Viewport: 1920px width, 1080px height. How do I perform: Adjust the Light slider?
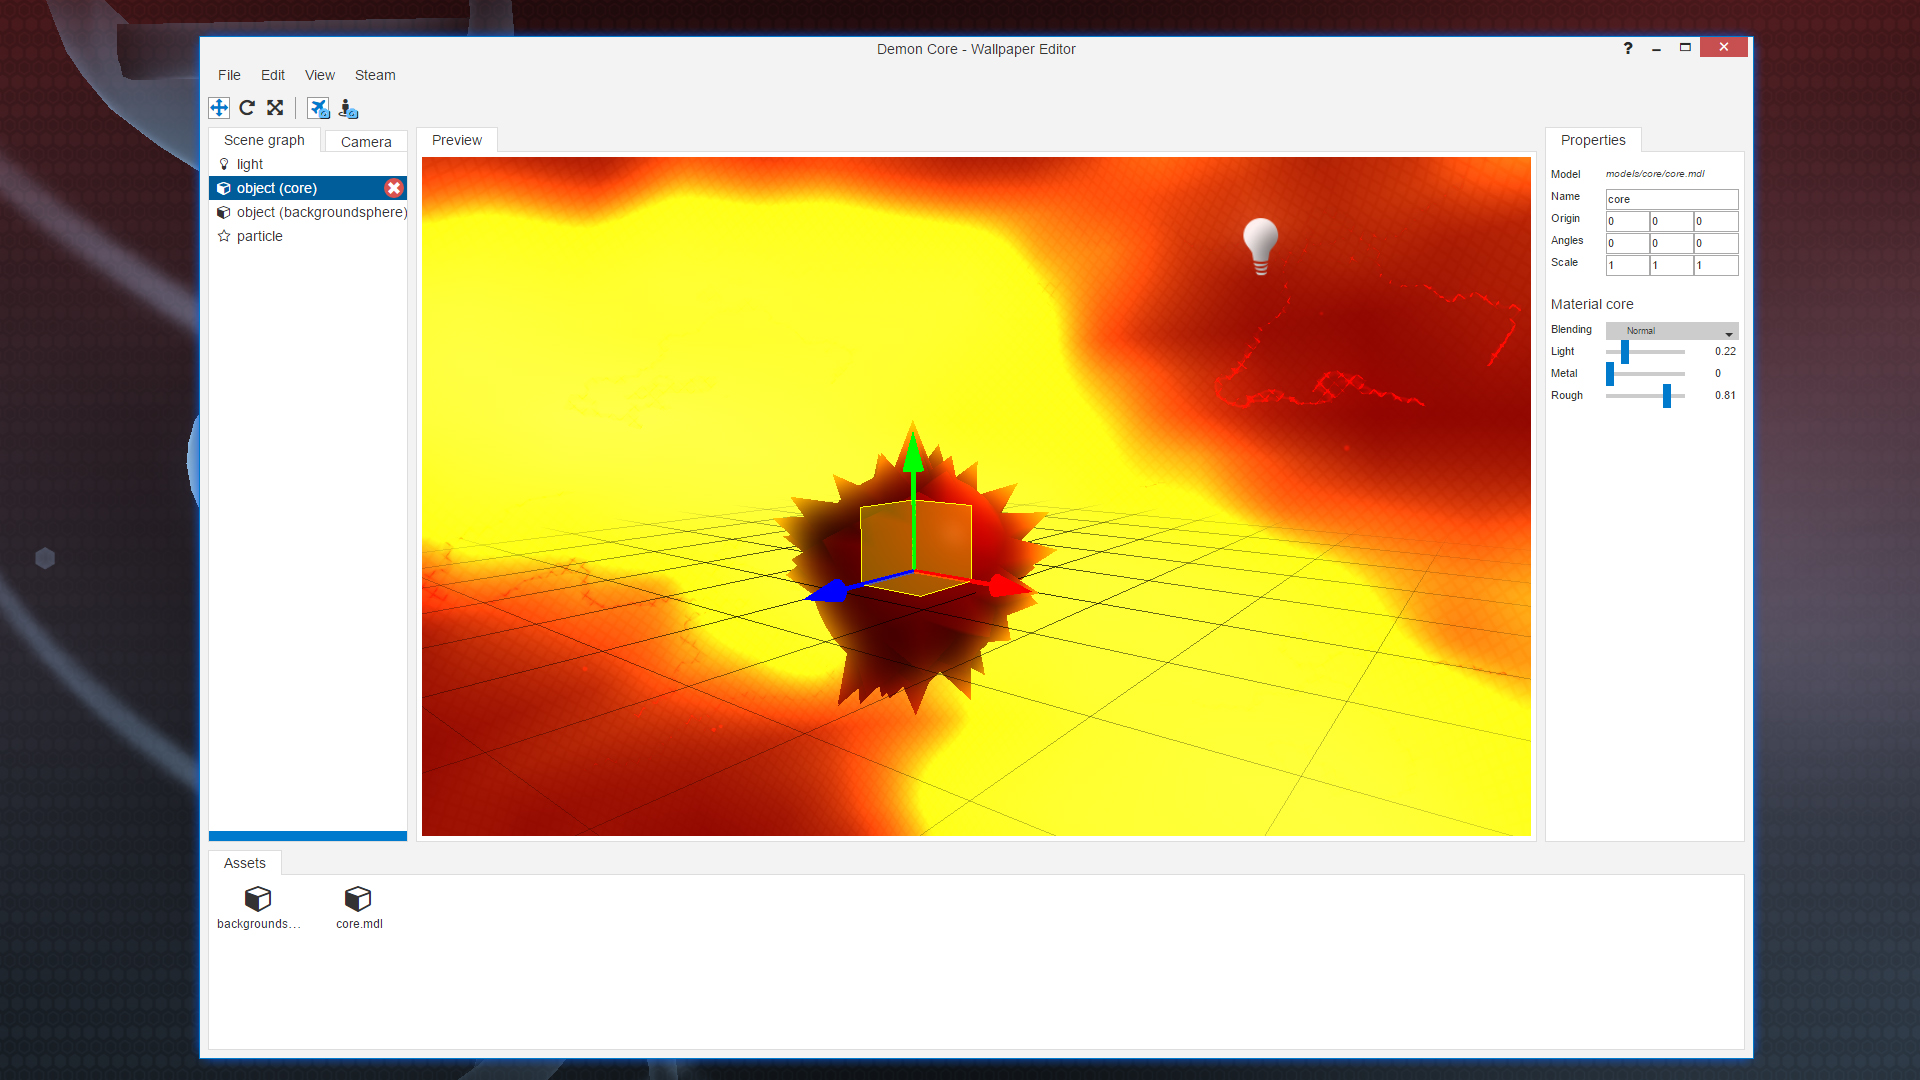(1625, 352)
